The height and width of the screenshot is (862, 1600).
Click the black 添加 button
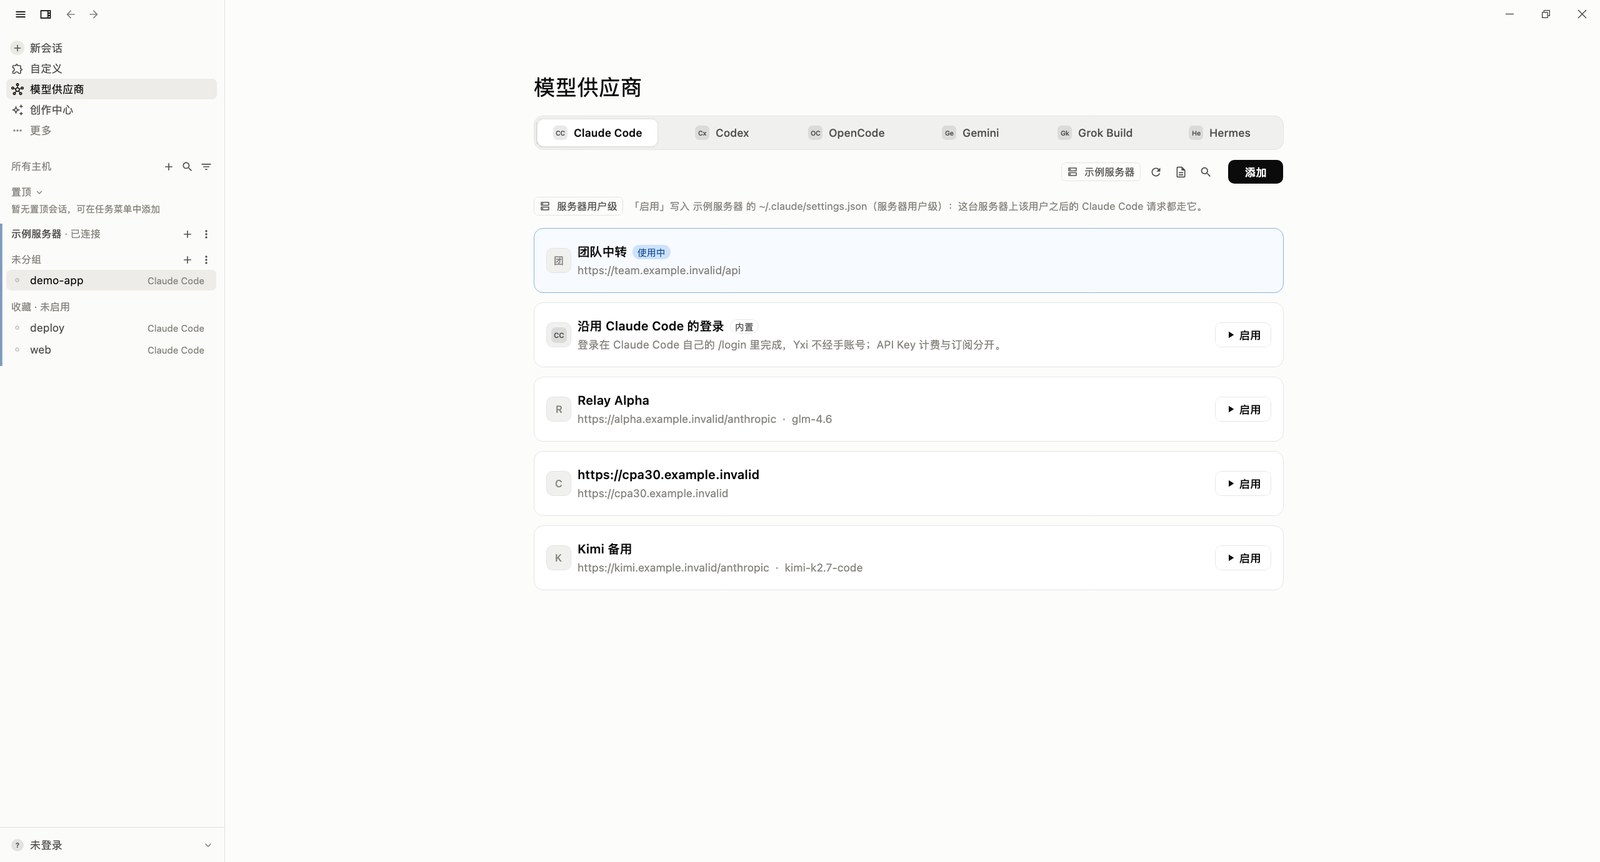point(1255,172)
